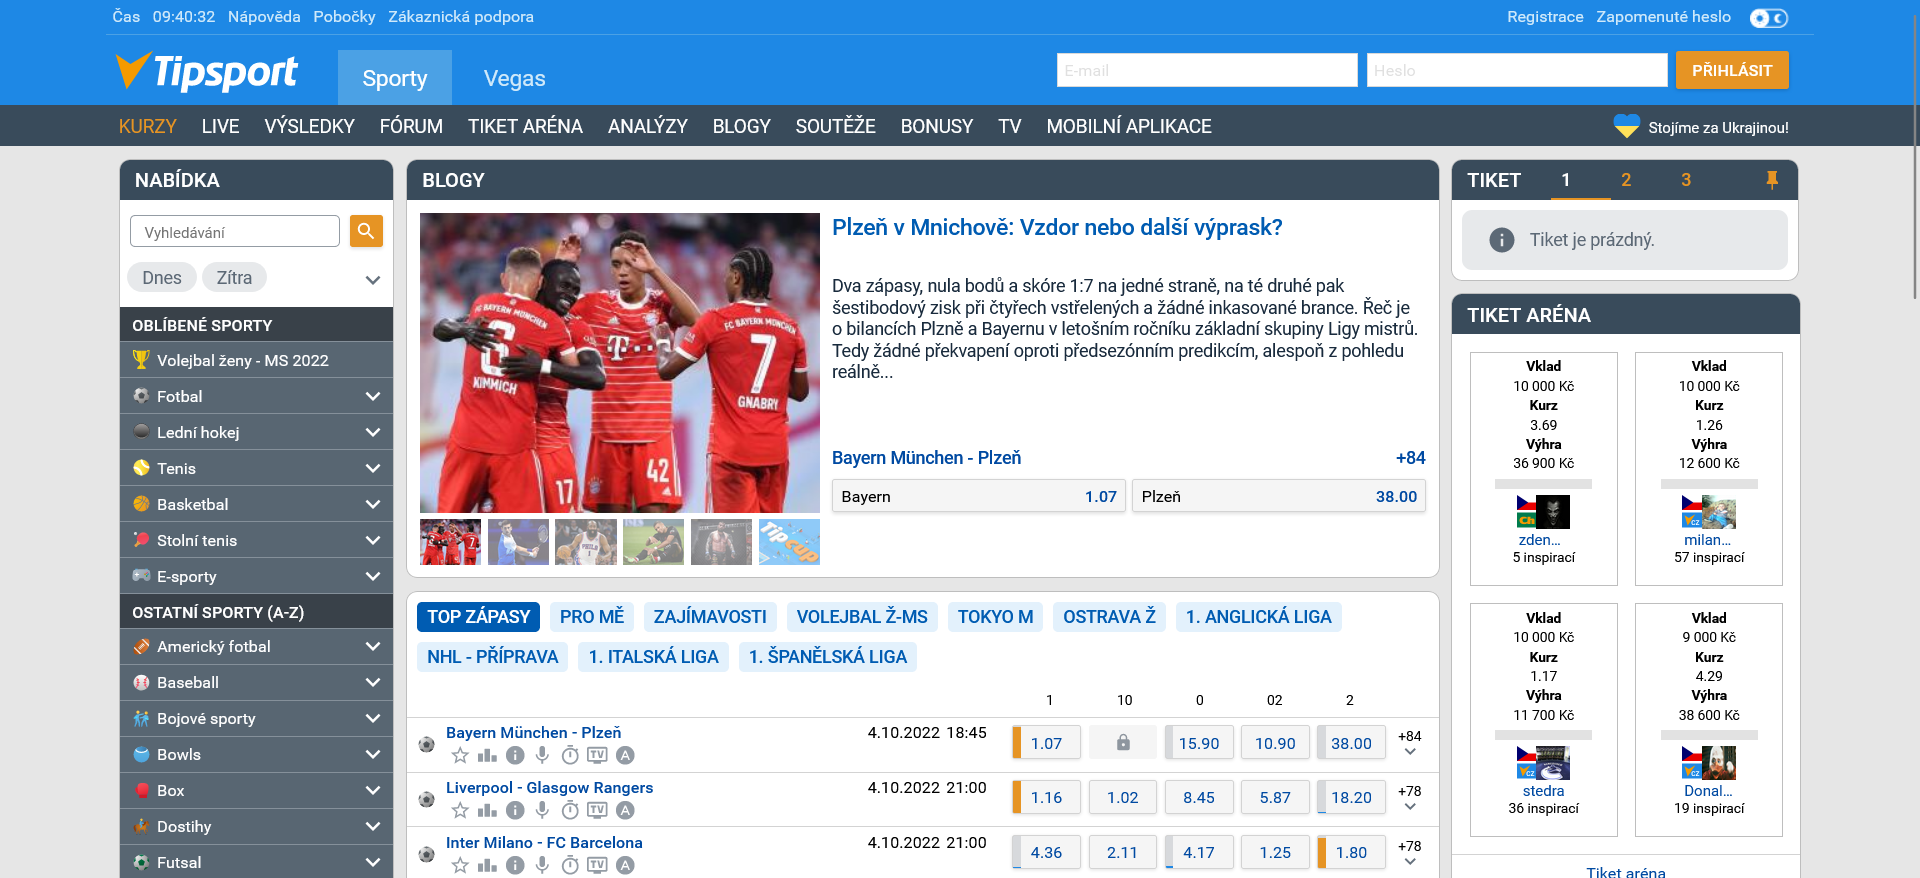The height and width of the screenshot is (878, 1920).
Task: Click info icon next to Tiket je prázdný
Action: 1501,240
